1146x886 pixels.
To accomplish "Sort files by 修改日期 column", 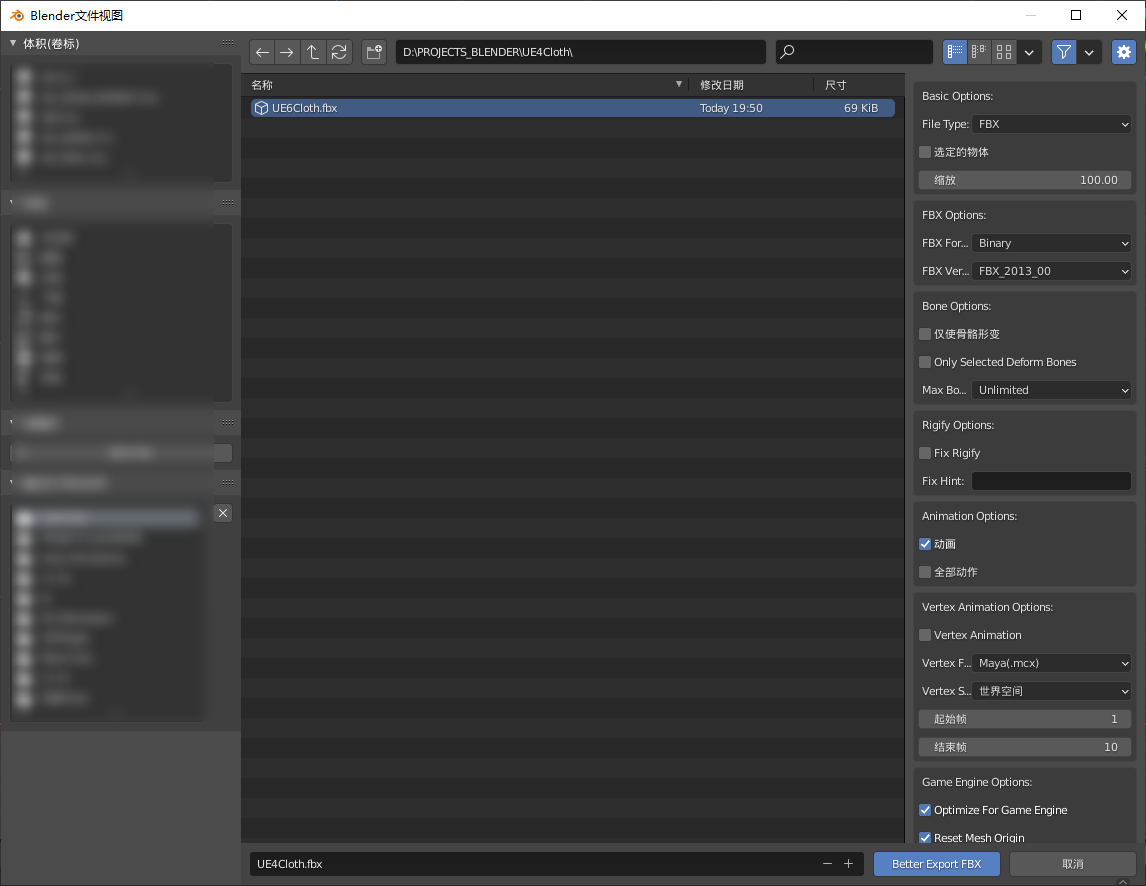I will (x=721, y=85).
